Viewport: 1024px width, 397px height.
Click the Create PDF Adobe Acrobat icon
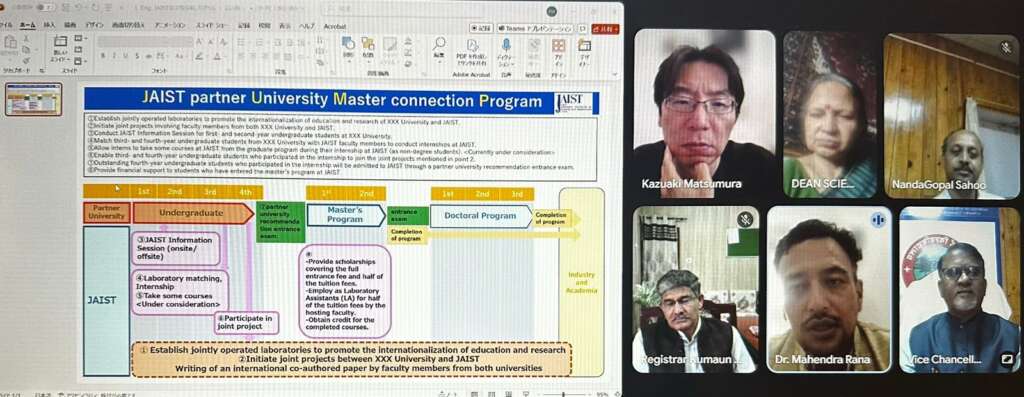(472, 46)
